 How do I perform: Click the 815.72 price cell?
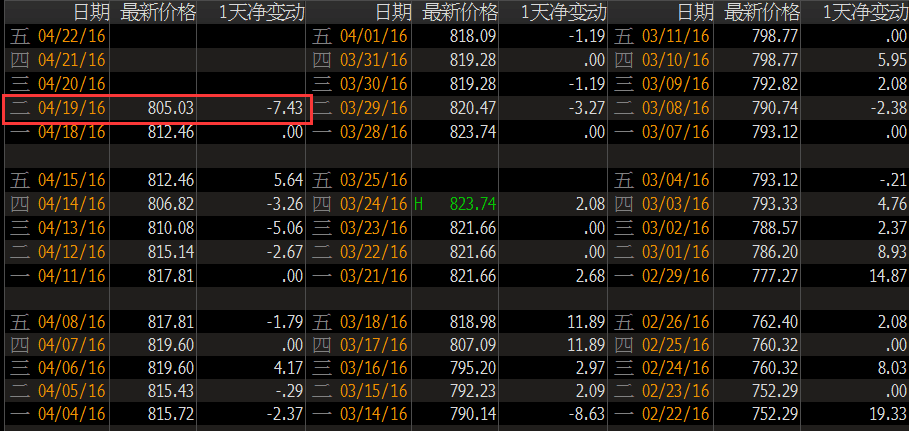pos(170,413)
